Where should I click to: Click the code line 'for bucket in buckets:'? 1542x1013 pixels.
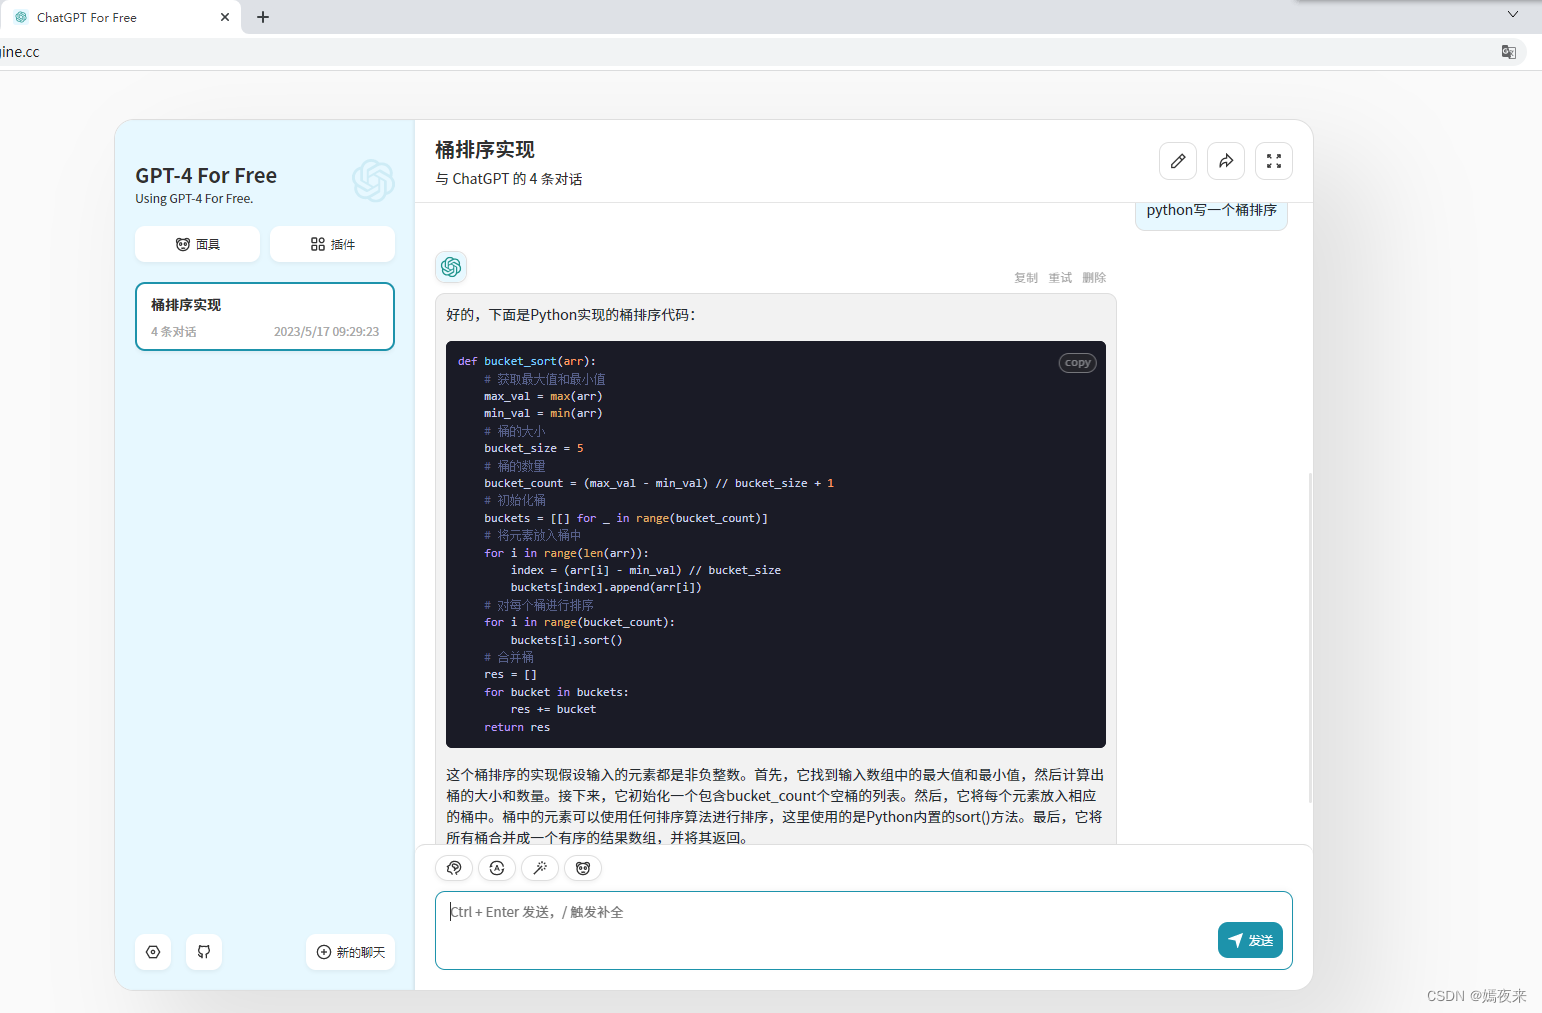[x=556, y=692]
